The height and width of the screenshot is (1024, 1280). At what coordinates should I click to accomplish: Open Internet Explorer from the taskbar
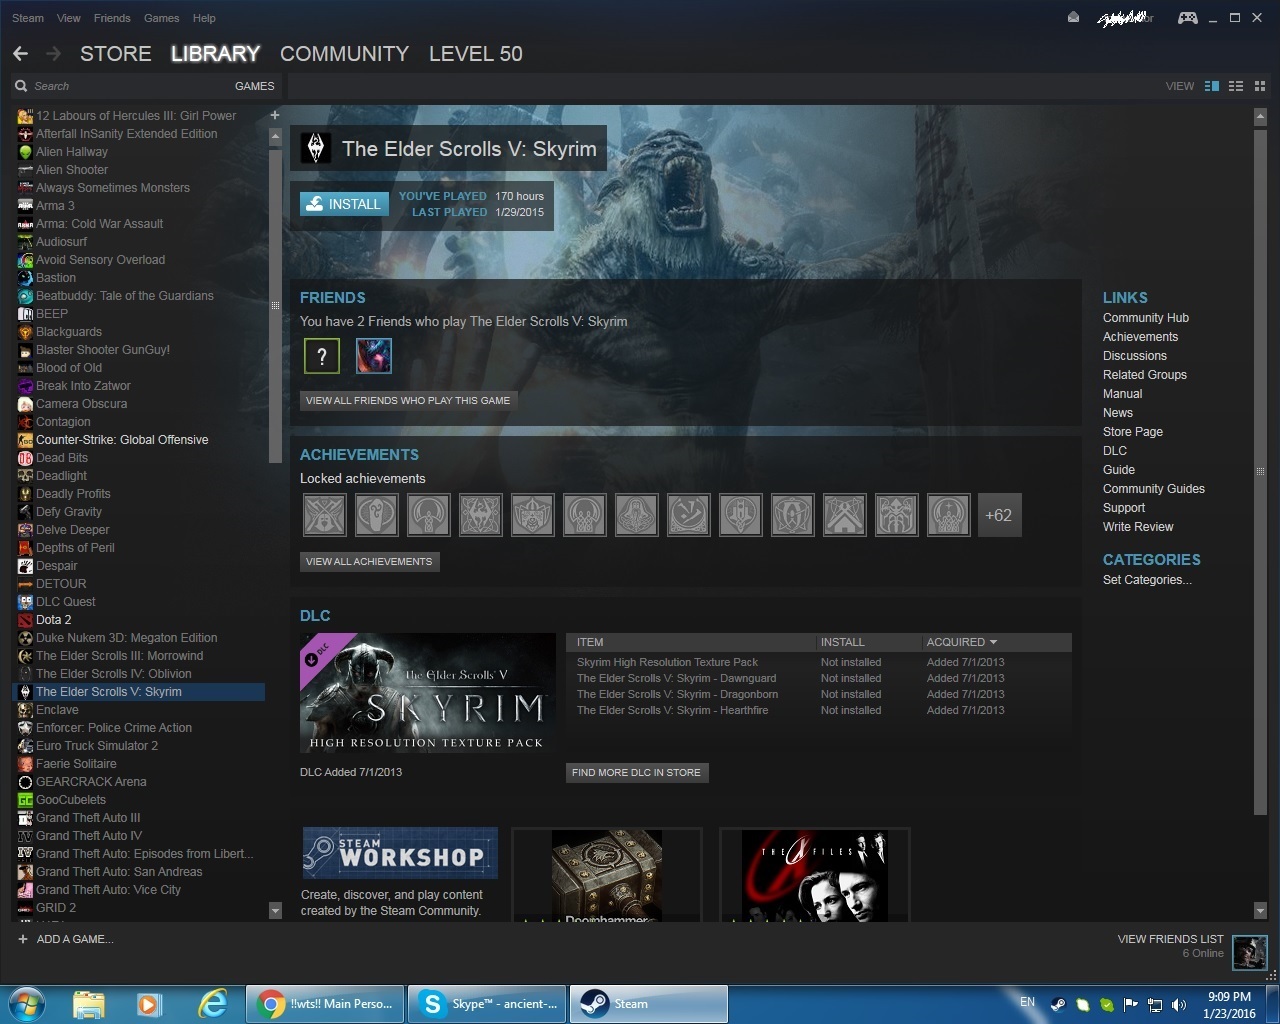(x=212, y=1003)
